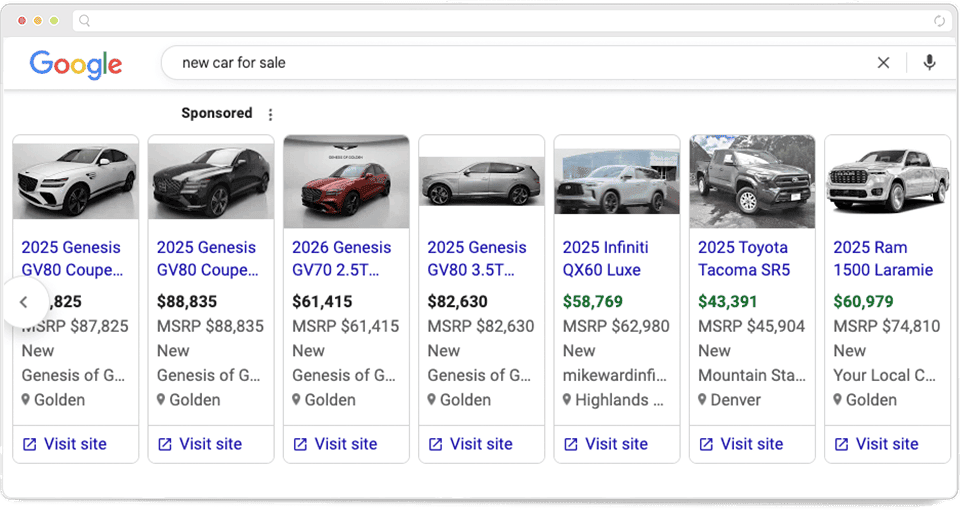Screen dimensions: 960x510
Task: Click external link icon on $87,825 card
Action: click(x=29, y=444)
